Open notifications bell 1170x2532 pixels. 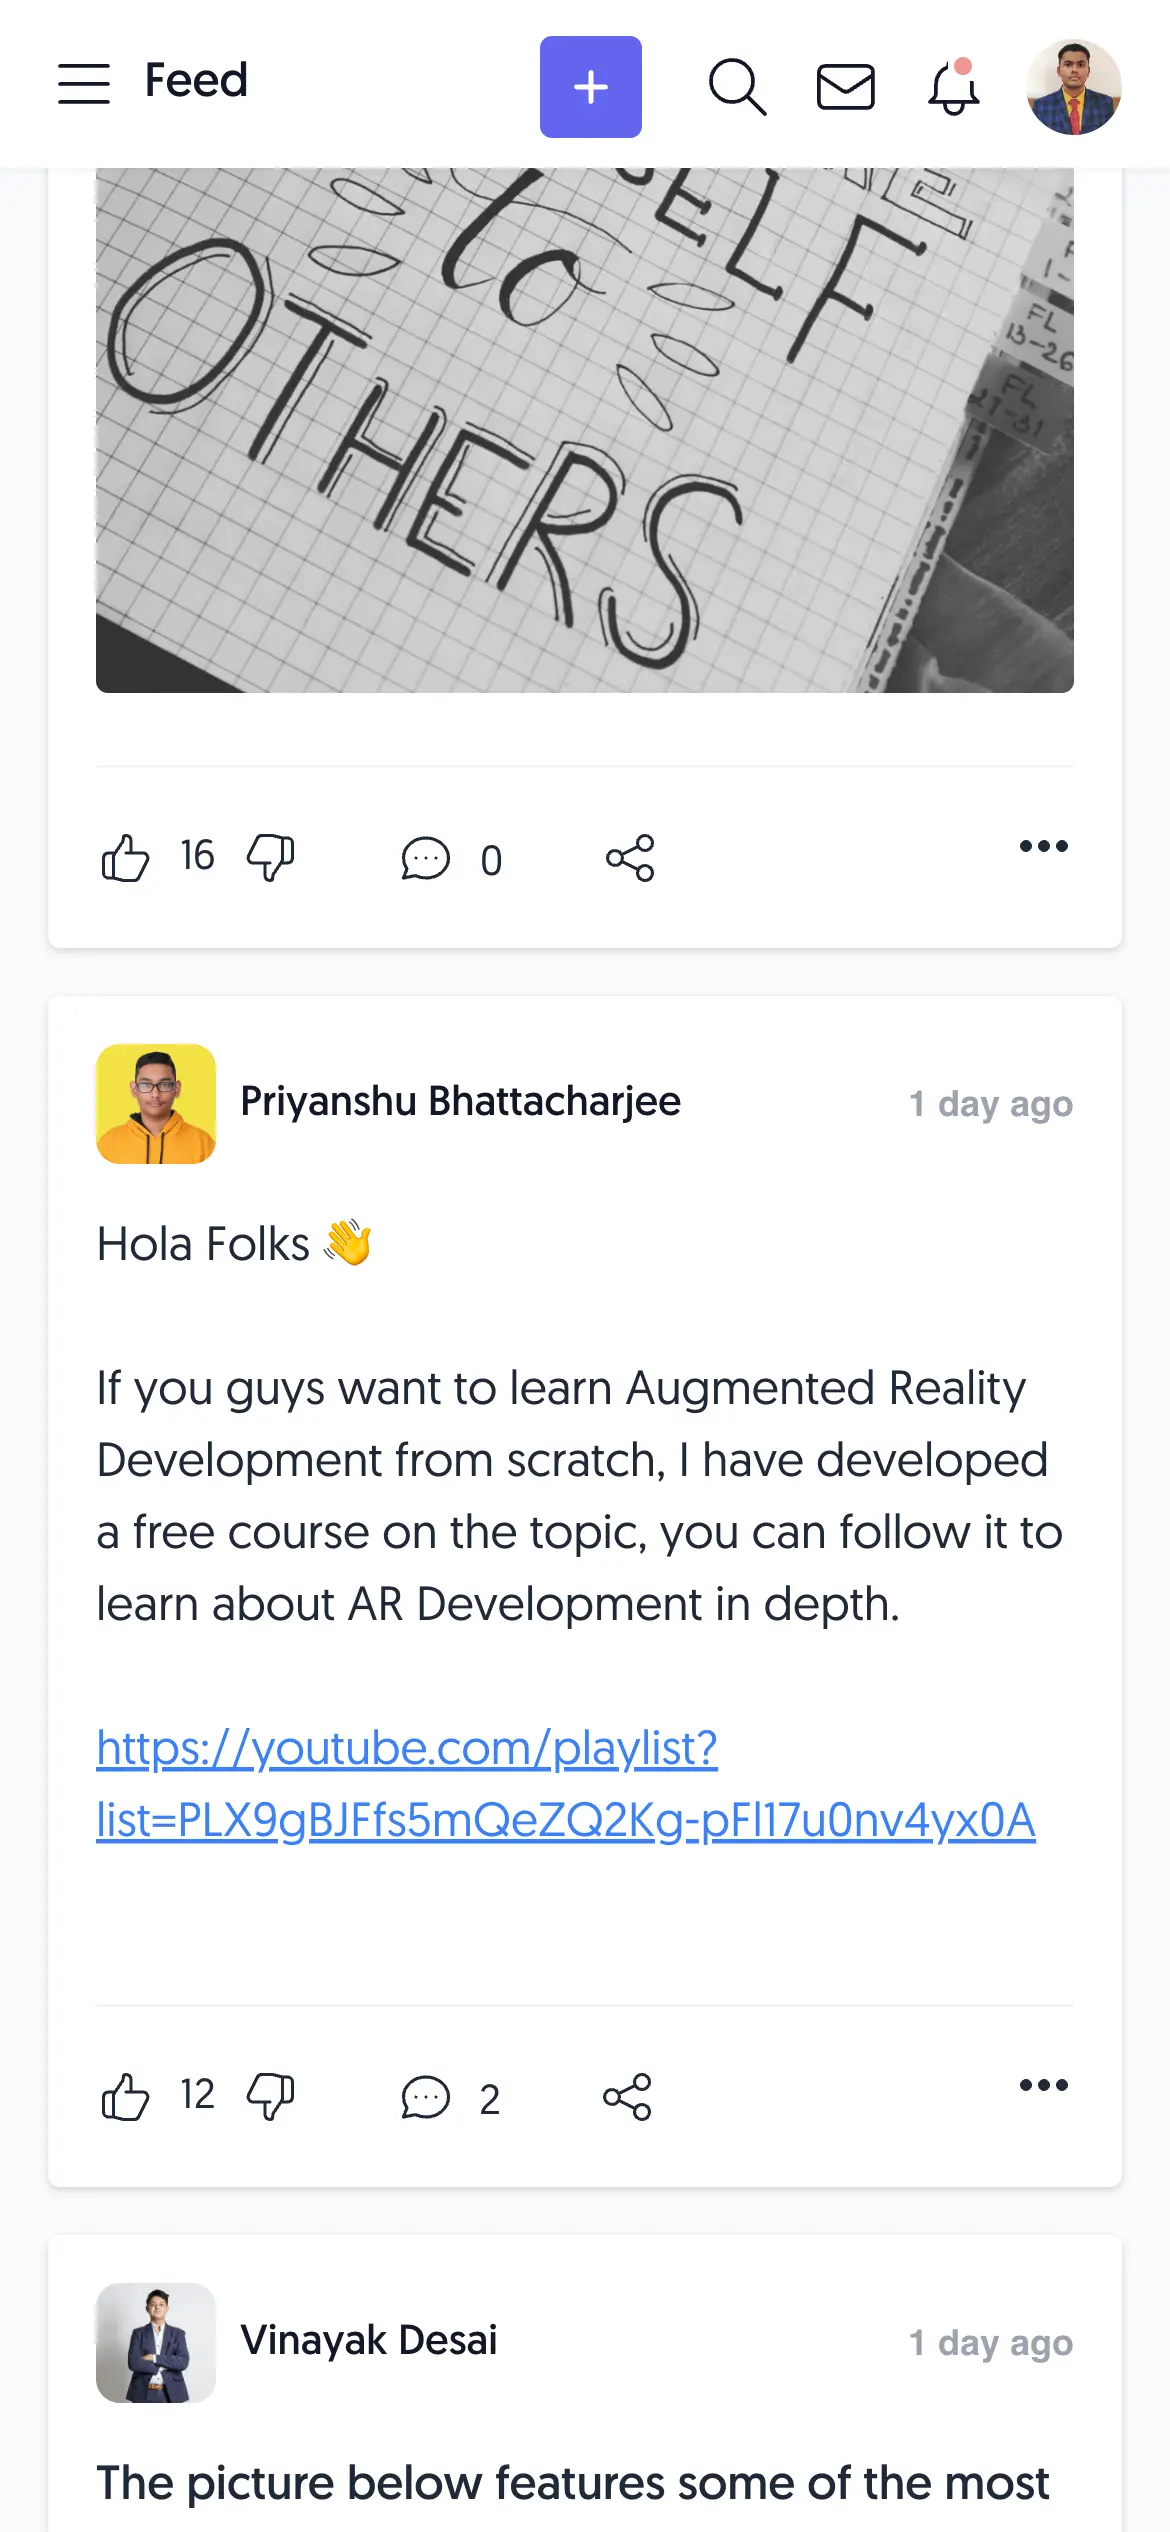(953, 88)
